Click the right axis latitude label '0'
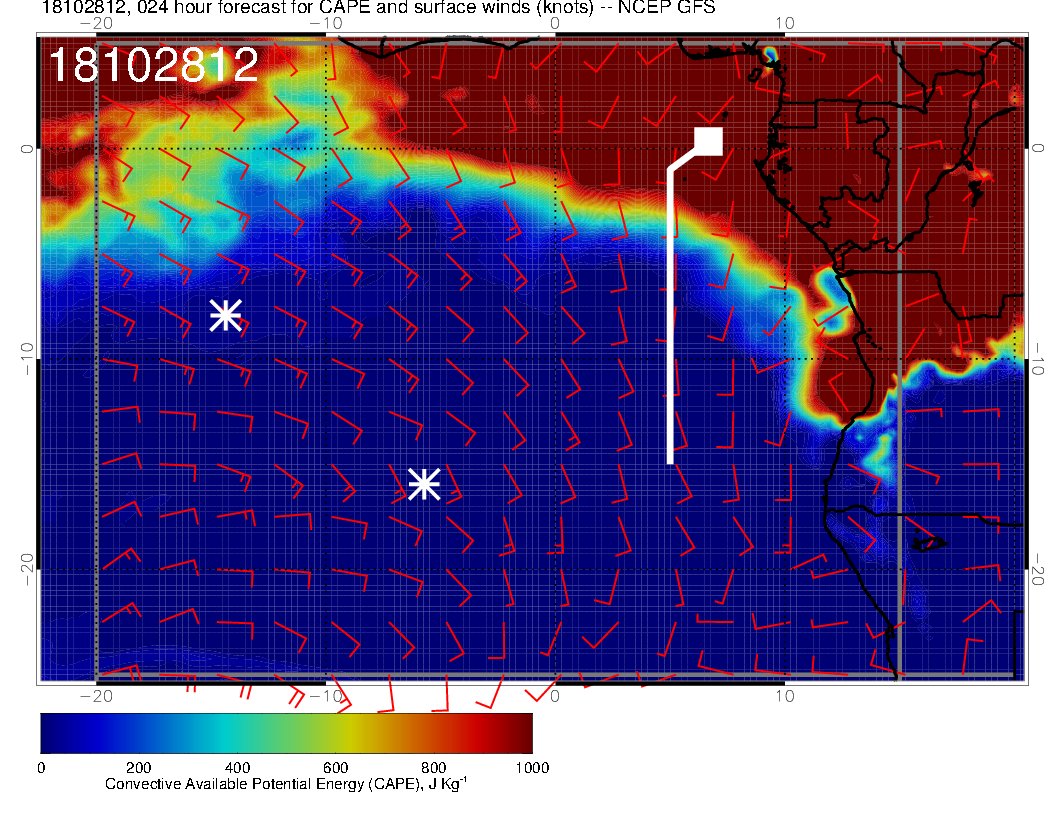 1038,148
